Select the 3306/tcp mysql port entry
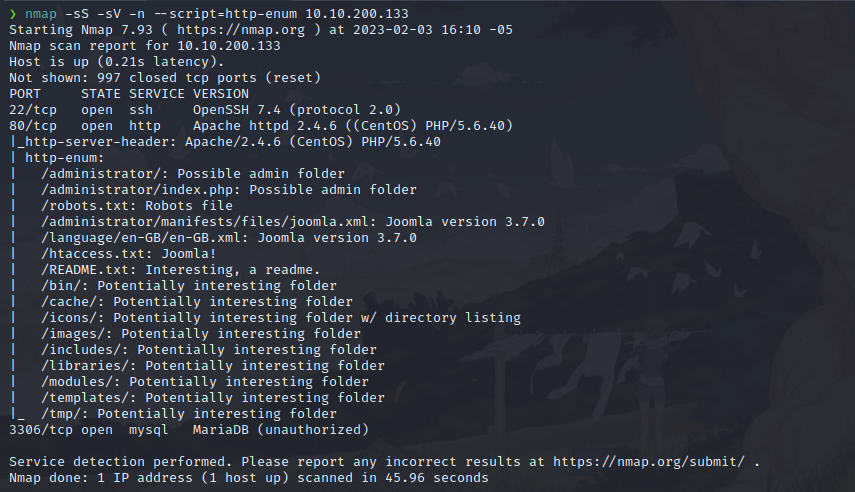Viewport: 855px width, 492px height. coord(36,430)
